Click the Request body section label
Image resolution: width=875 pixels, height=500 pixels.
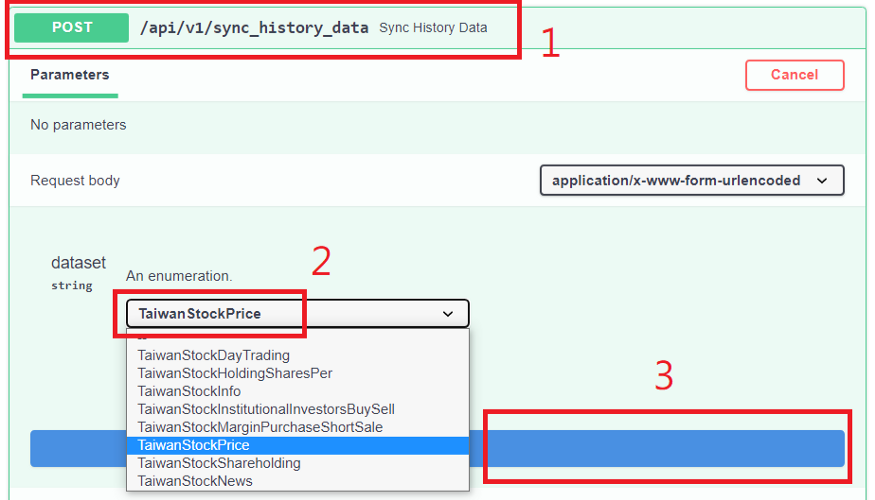pyautogui.click(x=75, y=181)
